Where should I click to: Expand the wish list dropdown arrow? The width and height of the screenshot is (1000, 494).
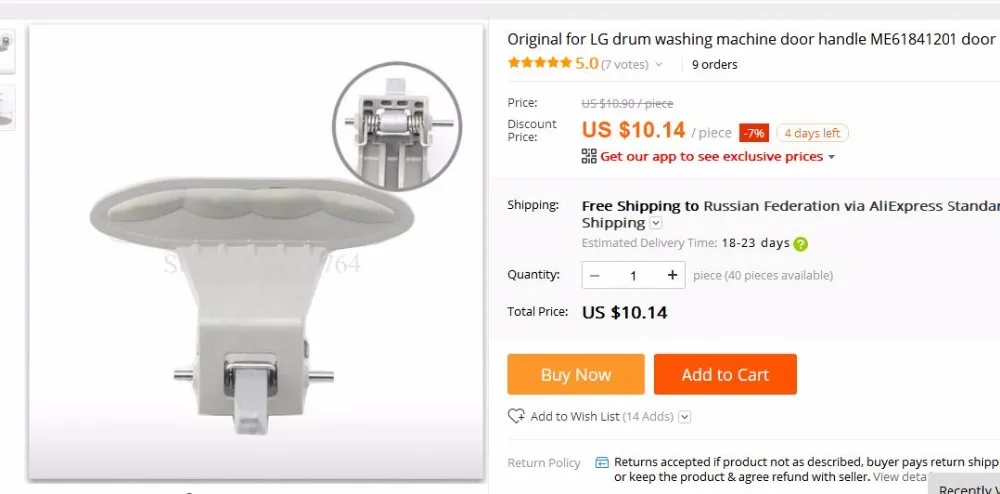(685, 417)
